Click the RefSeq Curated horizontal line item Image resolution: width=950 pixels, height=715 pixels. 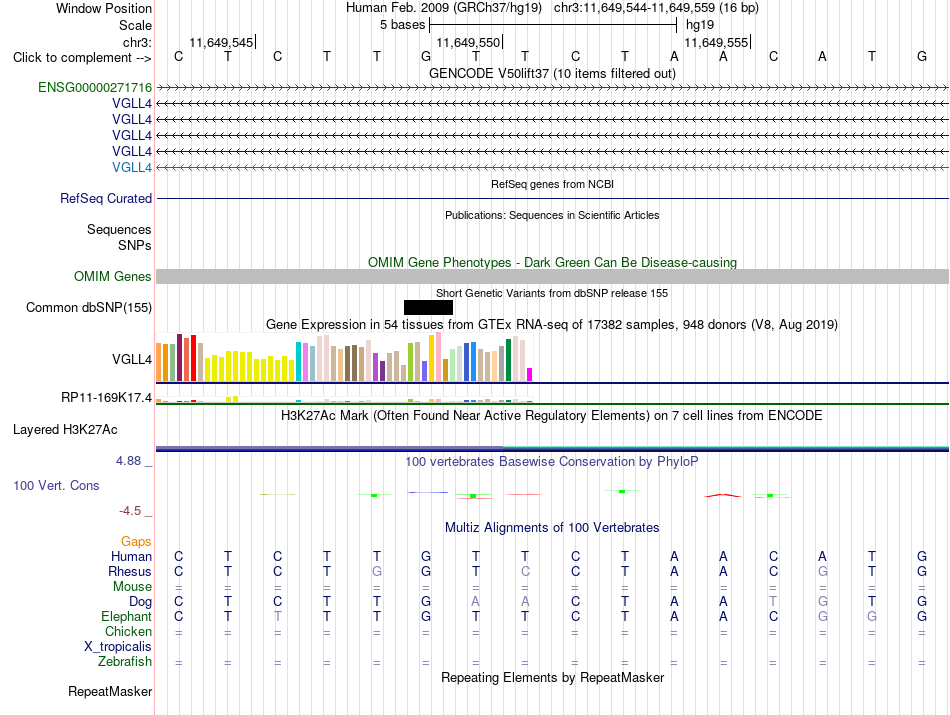coord(552,198)
